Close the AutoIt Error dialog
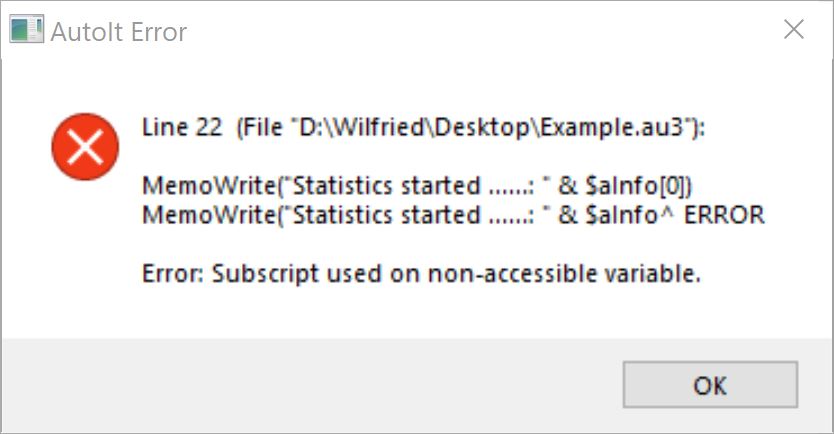 click(x=794, y=29)
